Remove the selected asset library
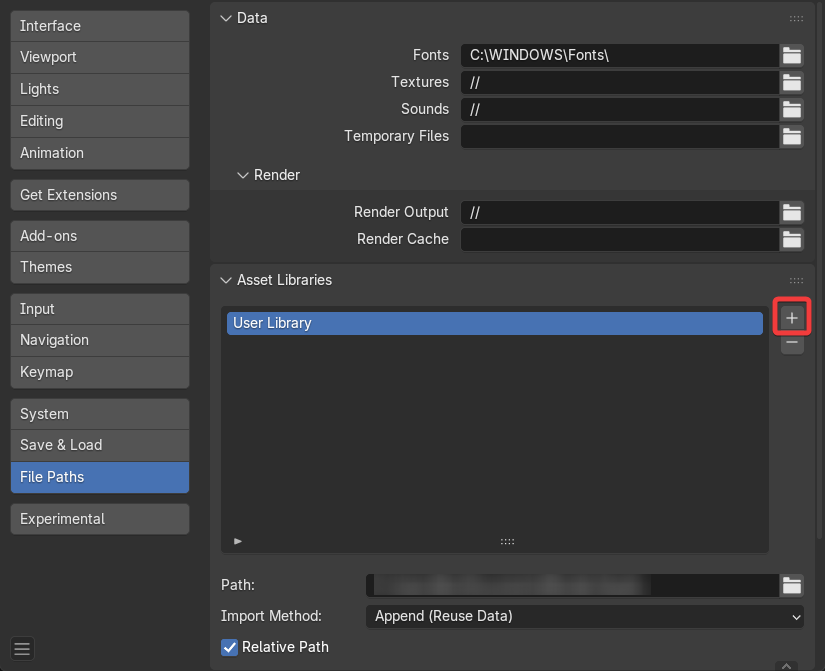This screenshot has width=825, height=671. point(792,343)
